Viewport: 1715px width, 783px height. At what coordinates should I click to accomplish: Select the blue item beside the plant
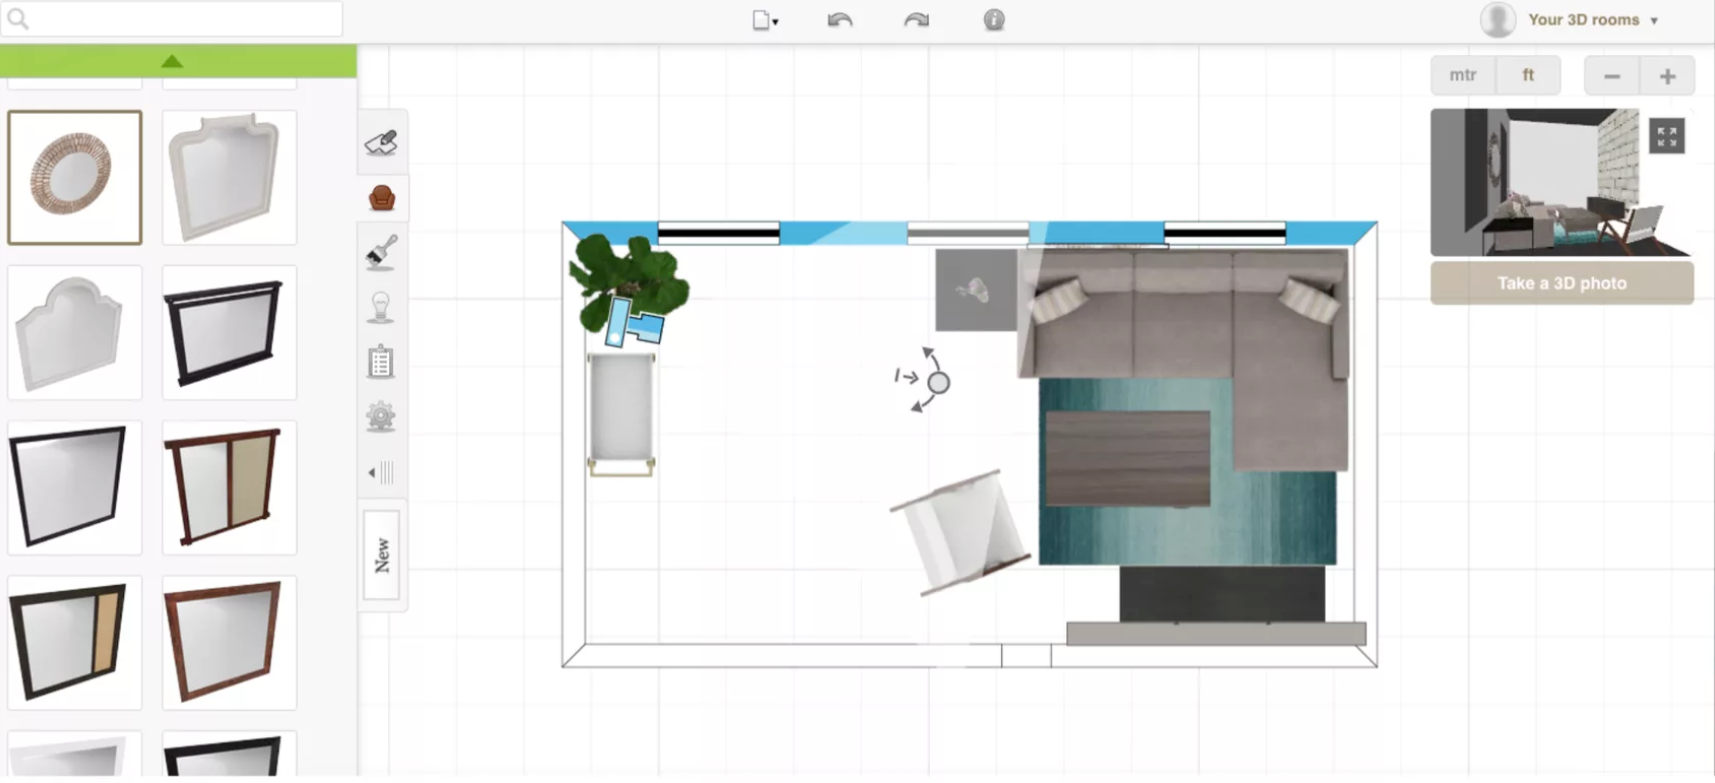tap(635, 323)
